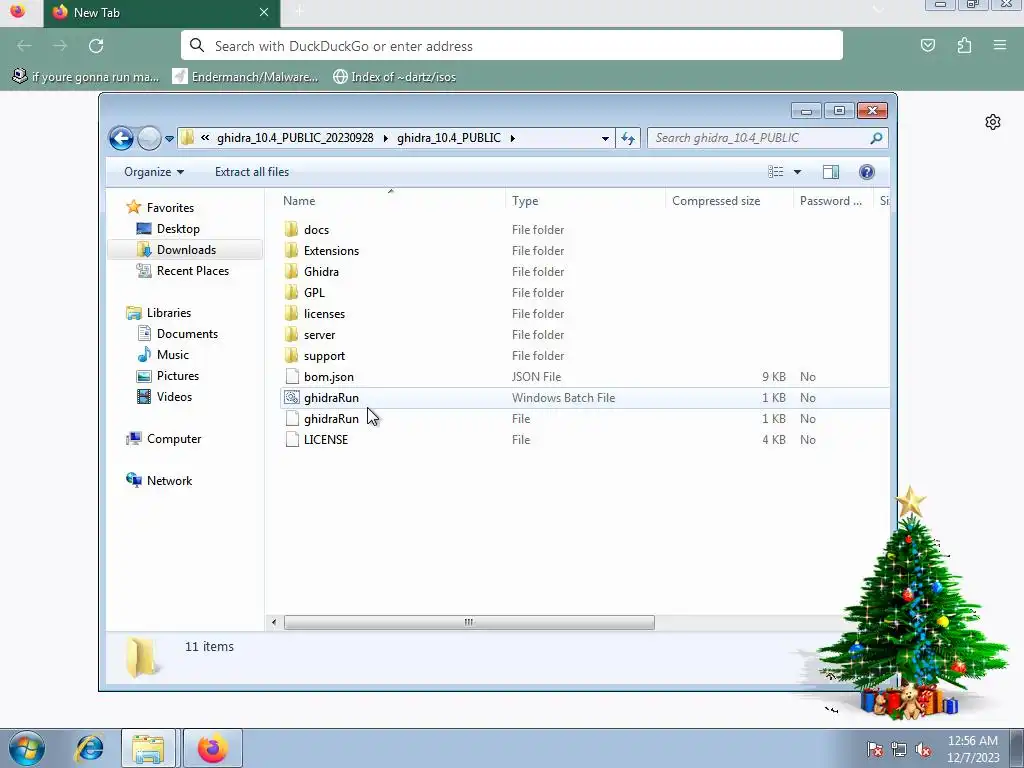Open the Index of ~dartz/isos bookmark

(394, 77)
